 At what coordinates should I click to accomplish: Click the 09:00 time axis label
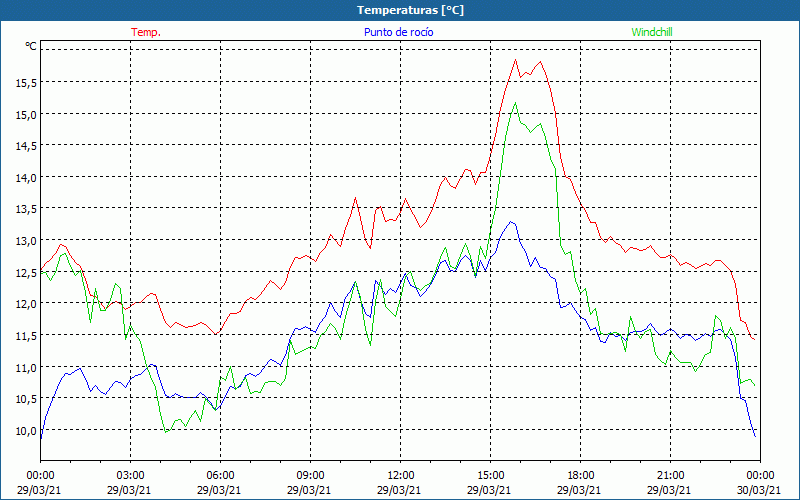point(310,476)
